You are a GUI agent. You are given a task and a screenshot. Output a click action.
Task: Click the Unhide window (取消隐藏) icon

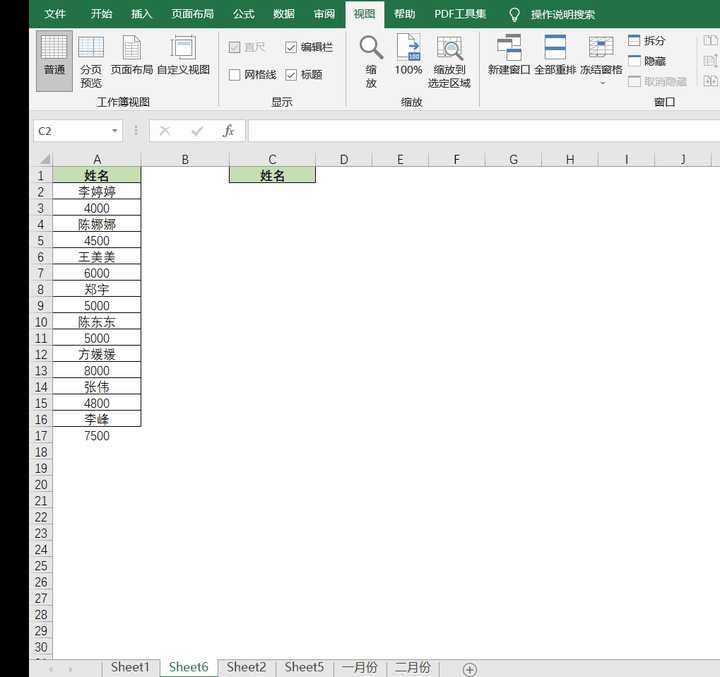click(634, 82)
